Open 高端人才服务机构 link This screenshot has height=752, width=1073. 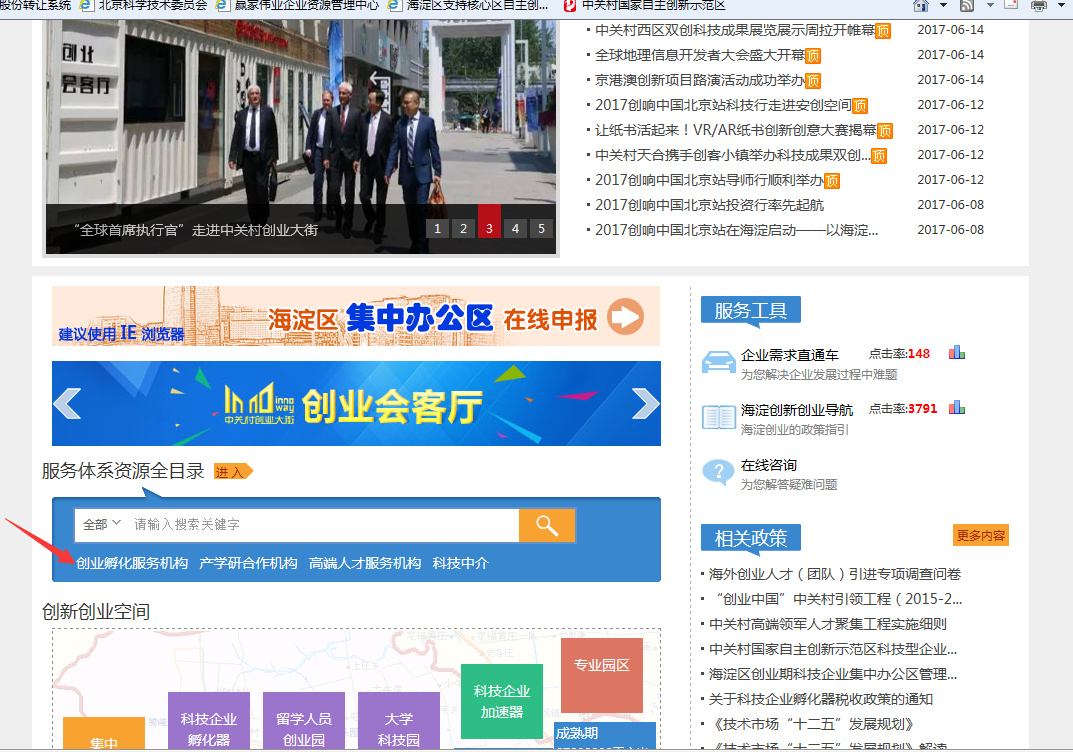coord(365,563)
